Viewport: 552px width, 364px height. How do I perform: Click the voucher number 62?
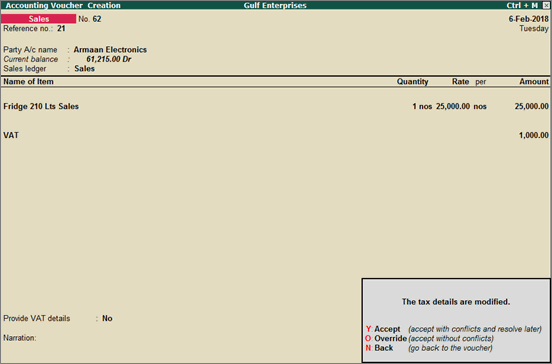(x=97, y=19)
